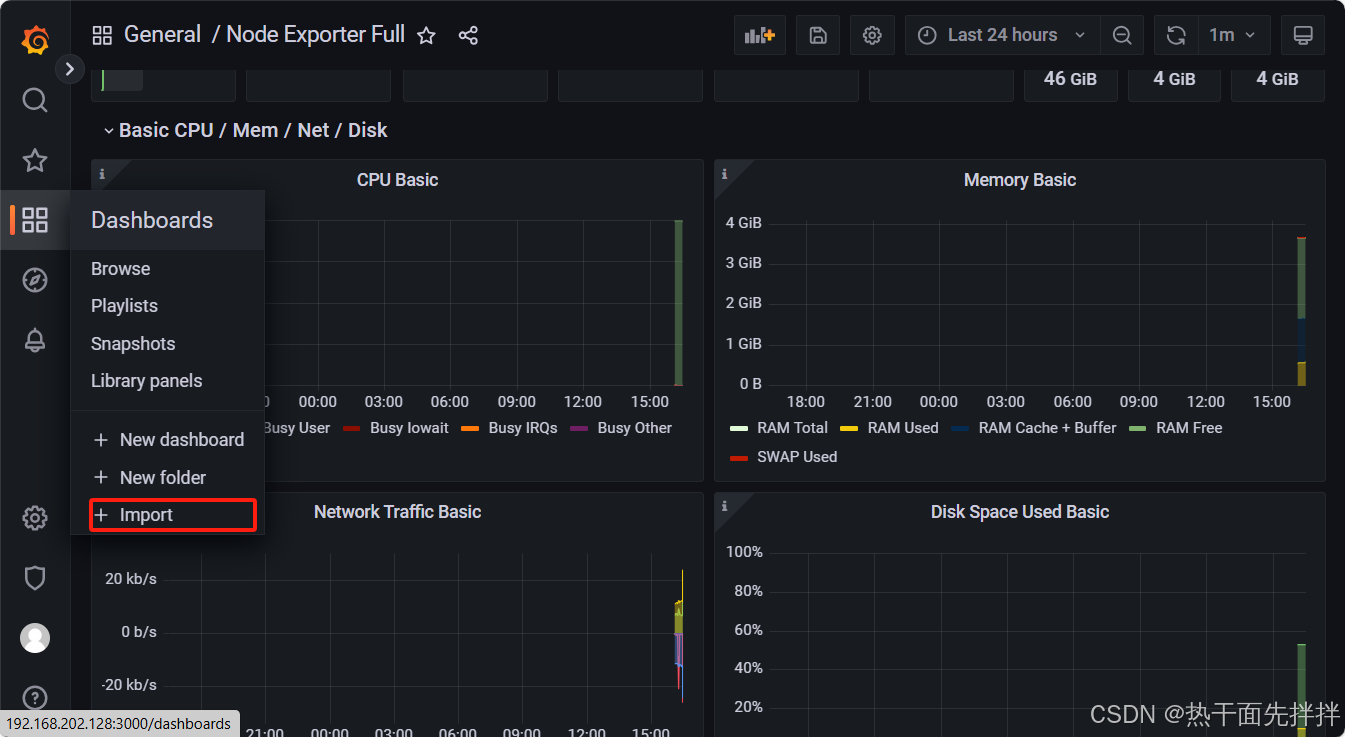Open the Search dashboards magnifier icon
This screenshot has height=737, width=1345.
(x=35, y=100)
